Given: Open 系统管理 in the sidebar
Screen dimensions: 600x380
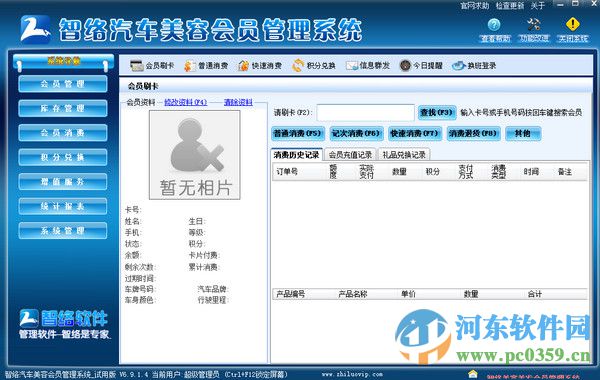Looking at the screenshot, I should coord(63,231).
